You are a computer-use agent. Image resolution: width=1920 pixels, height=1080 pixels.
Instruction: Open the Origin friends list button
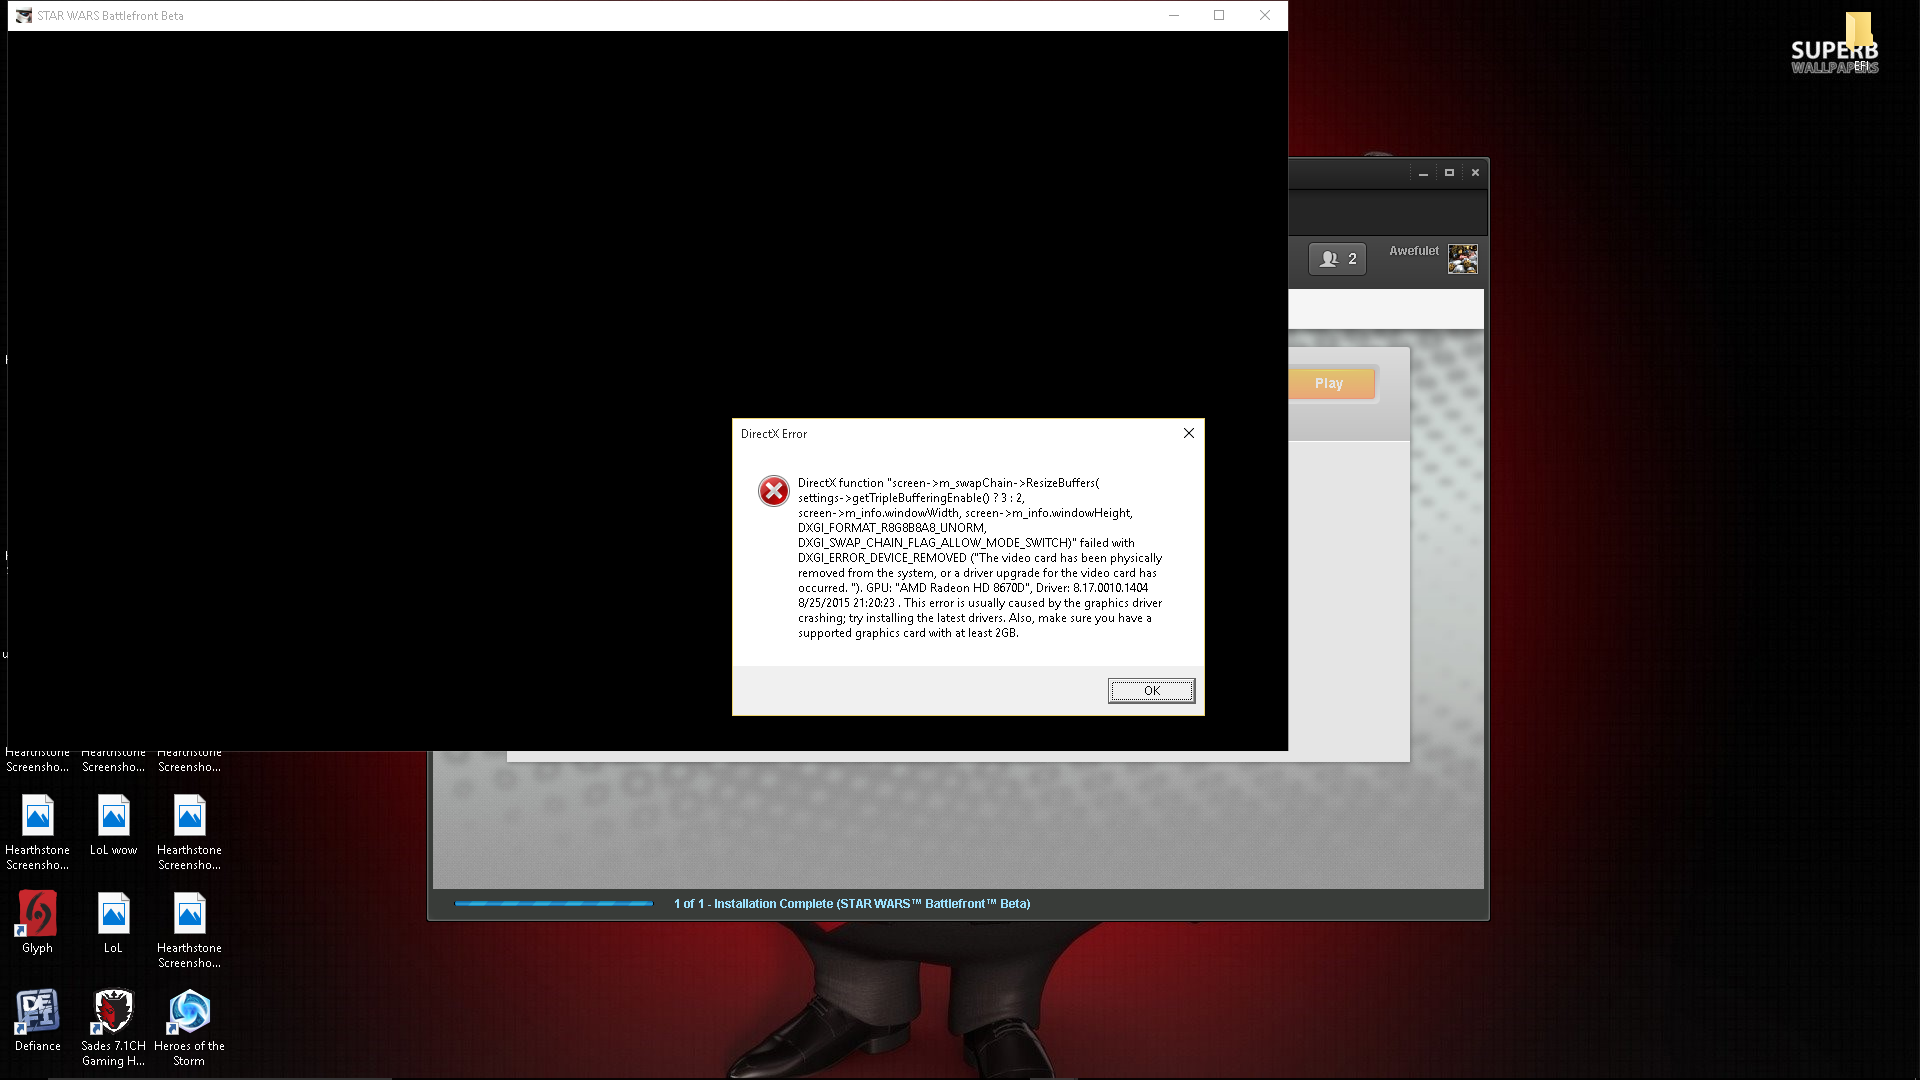coord(1337,259)
